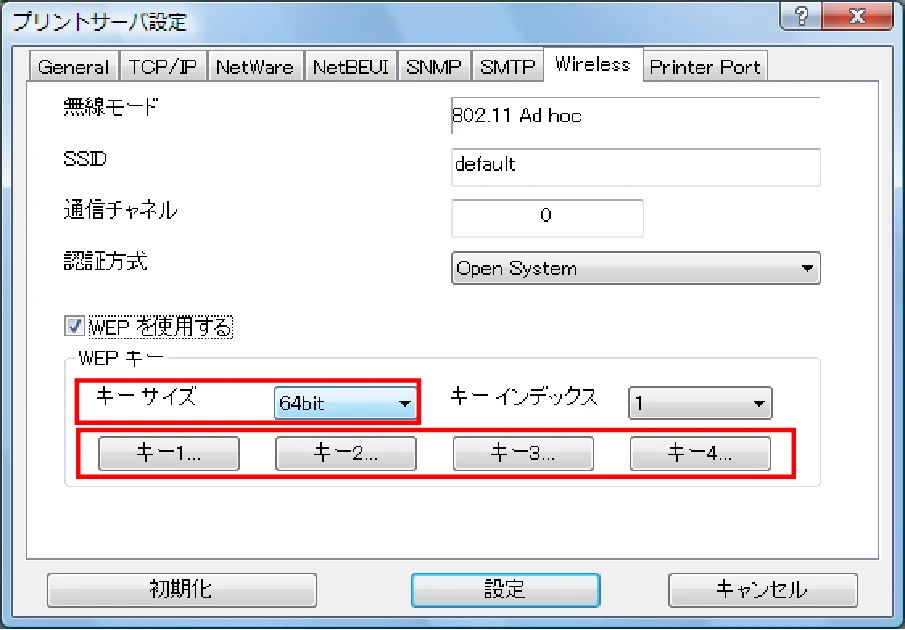905x630 pixels.
Task: Click the 無線モード label
Action: tap(110, 107)
